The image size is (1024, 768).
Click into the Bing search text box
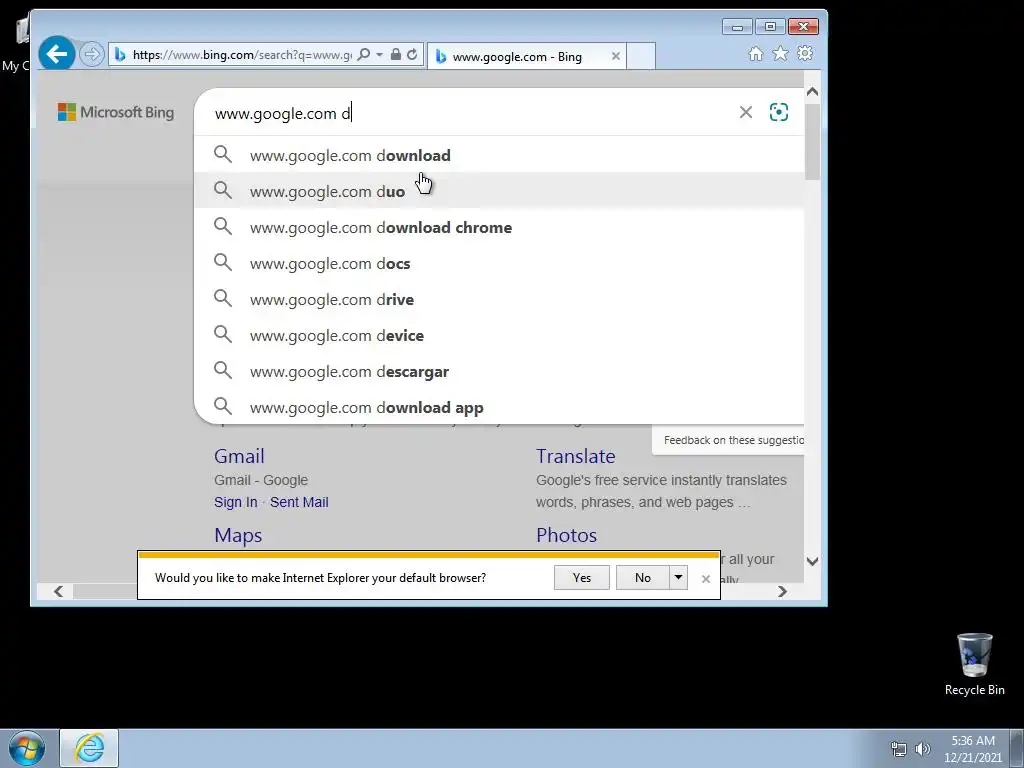(470, 113)
